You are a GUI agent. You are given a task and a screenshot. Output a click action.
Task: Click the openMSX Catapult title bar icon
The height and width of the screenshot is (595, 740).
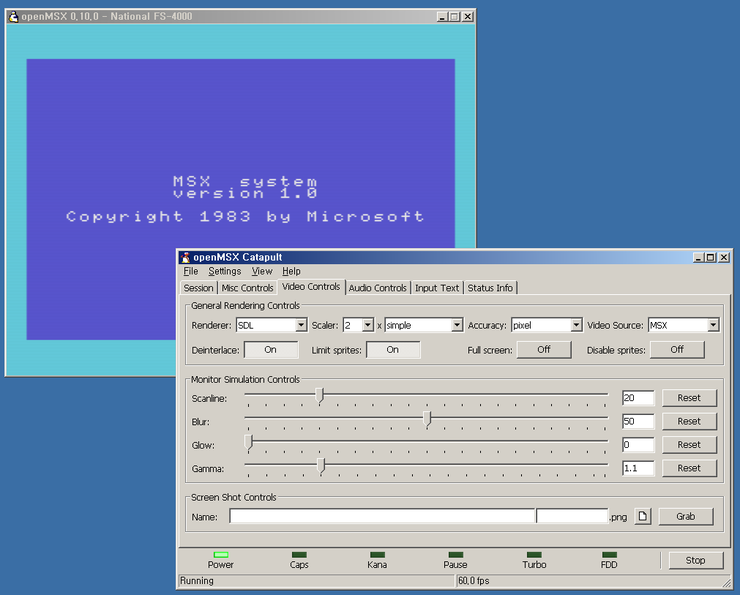[185, 257]
